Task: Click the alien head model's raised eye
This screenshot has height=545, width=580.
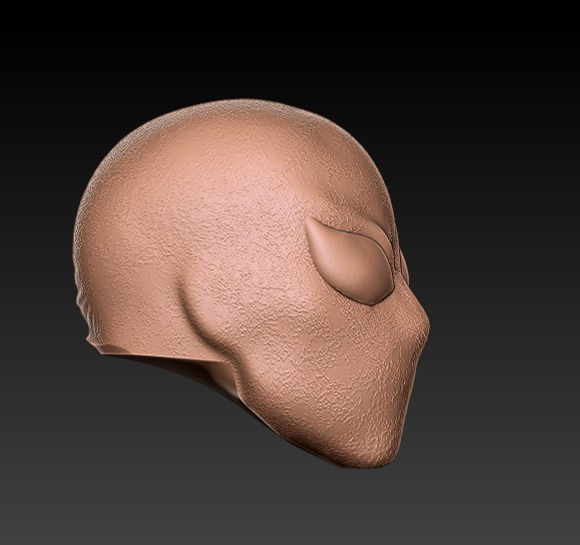Action: pos(351,263)
